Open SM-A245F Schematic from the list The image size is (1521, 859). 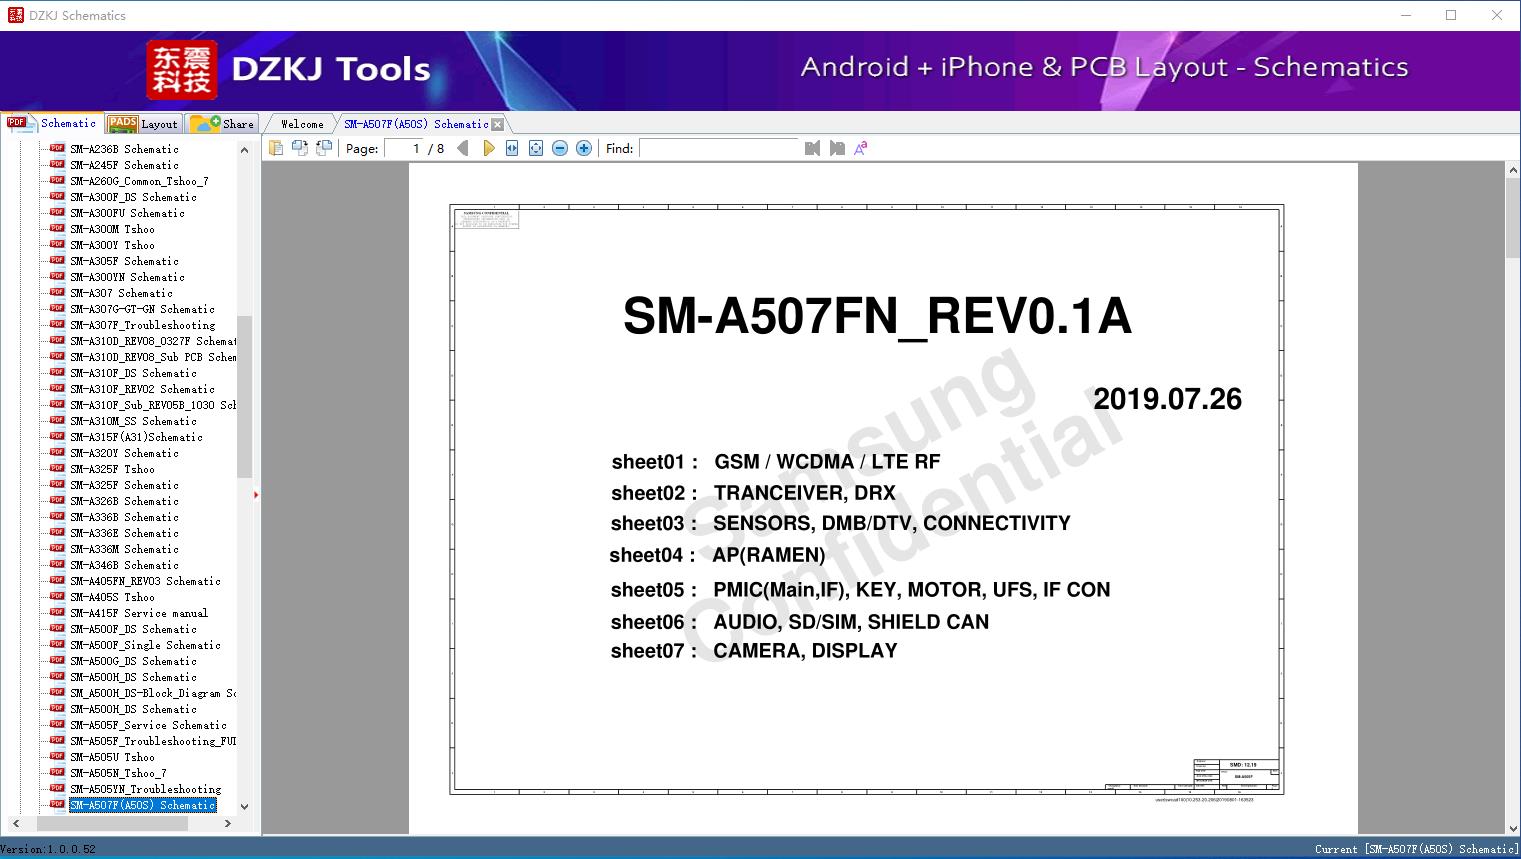(x=124, y=165)
